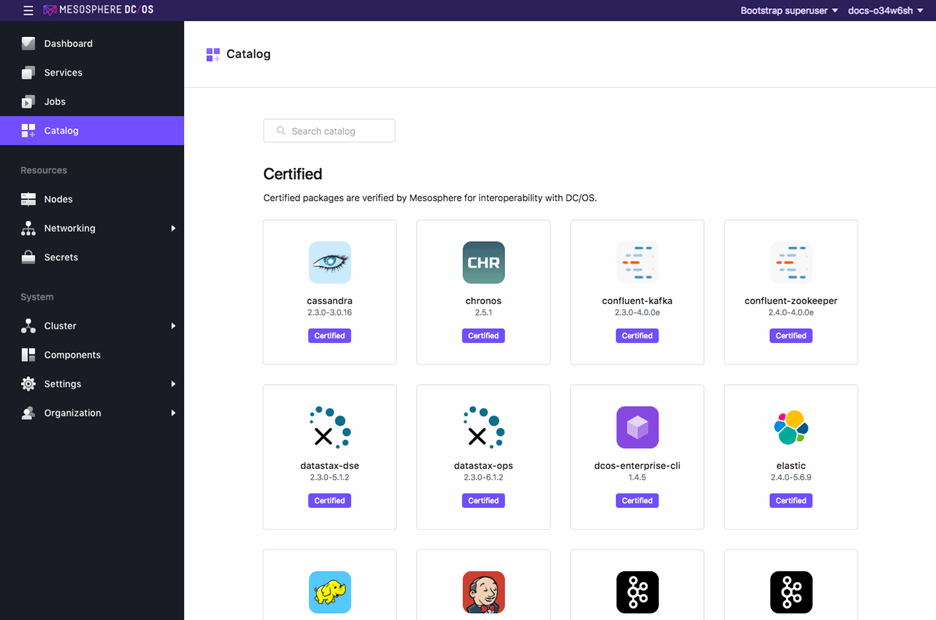
Task: Open the yellow elephant Hadoop icon tile
Action: pos(329,592)
